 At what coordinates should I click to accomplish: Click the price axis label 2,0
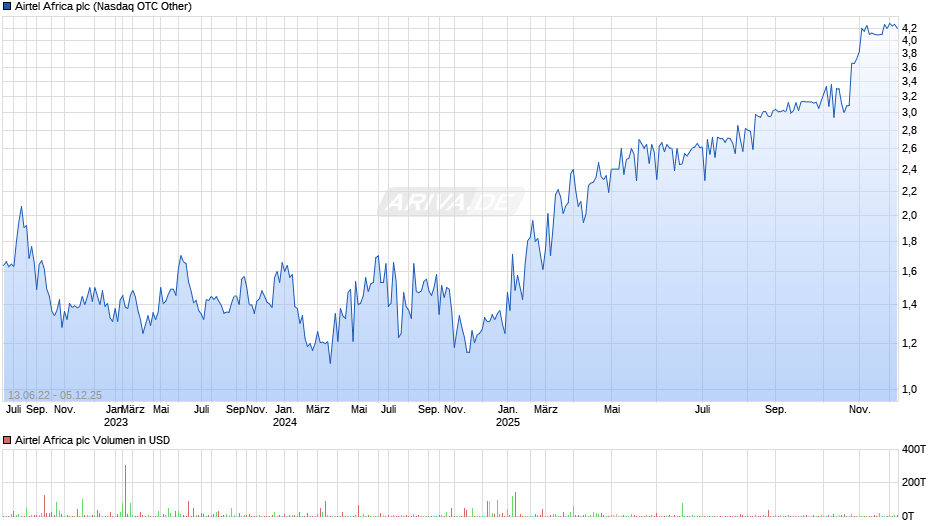coord(909,215)
